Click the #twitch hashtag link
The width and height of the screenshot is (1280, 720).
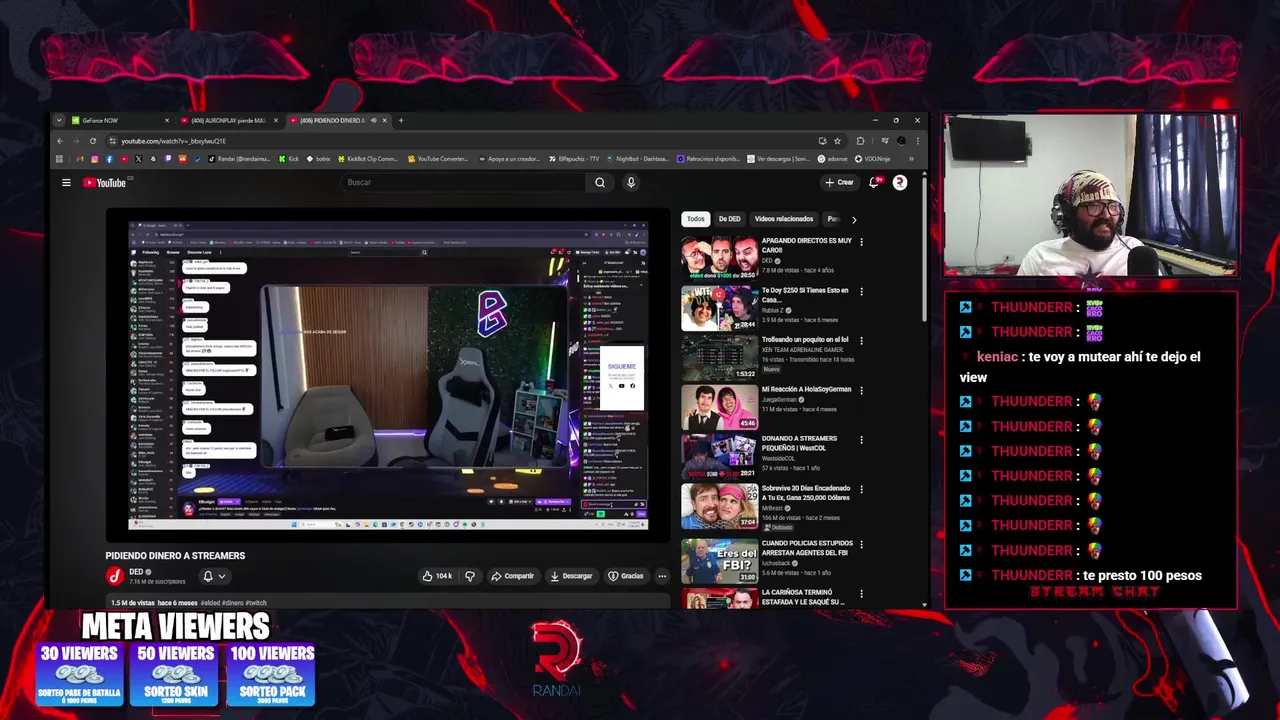click(256, 603)
